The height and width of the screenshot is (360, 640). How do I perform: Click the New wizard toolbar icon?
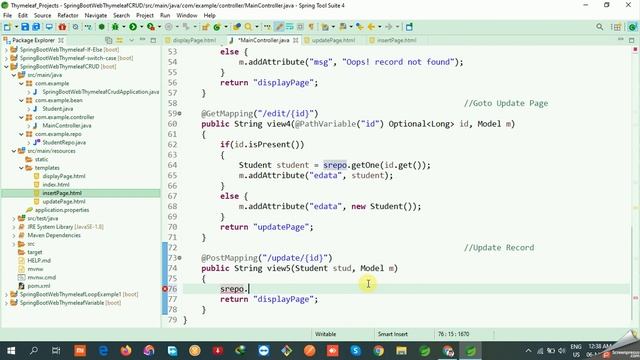[7, 27]
